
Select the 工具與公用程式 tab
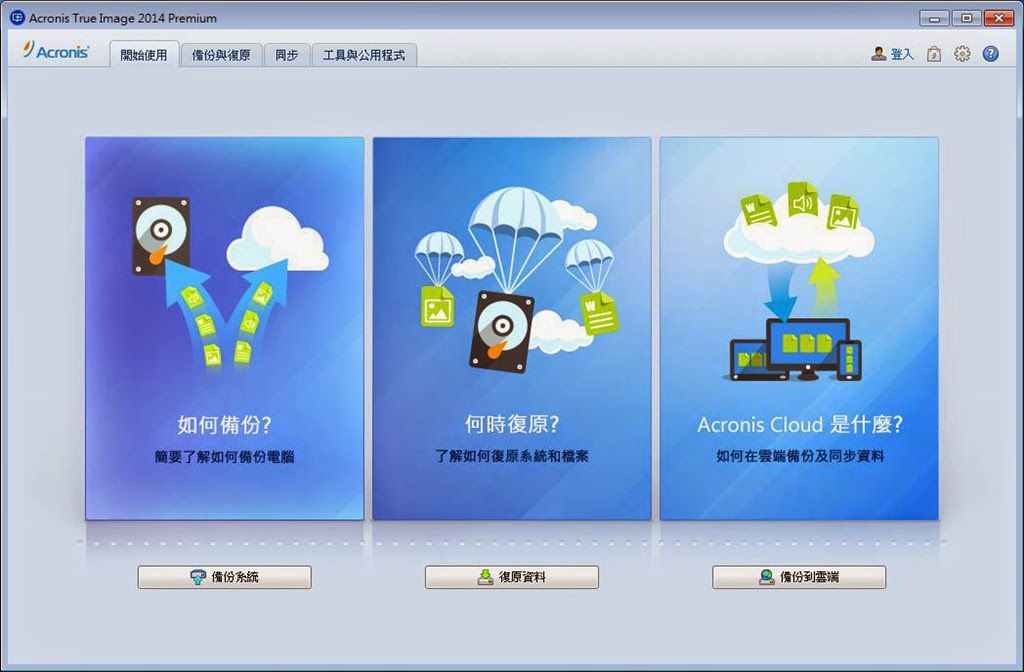click(364, 55)
